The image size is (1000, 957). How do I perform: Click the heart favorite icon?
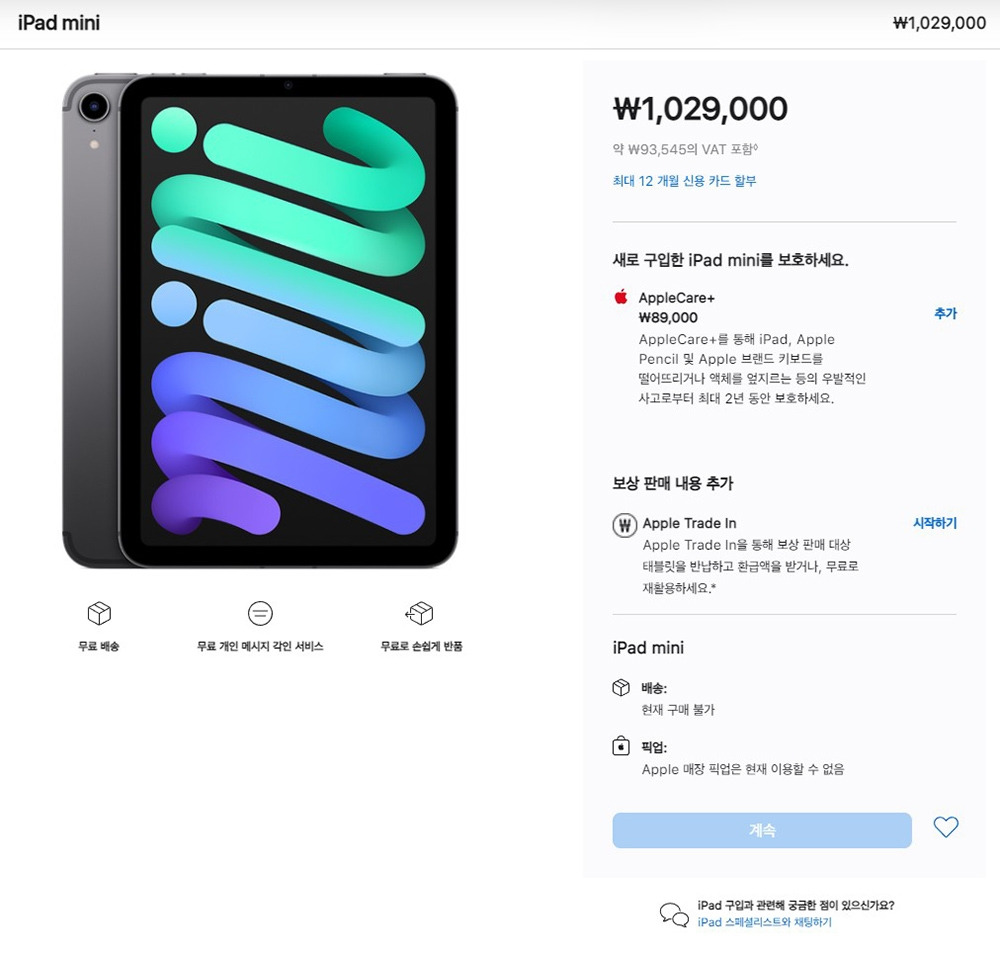coord(946,827)
